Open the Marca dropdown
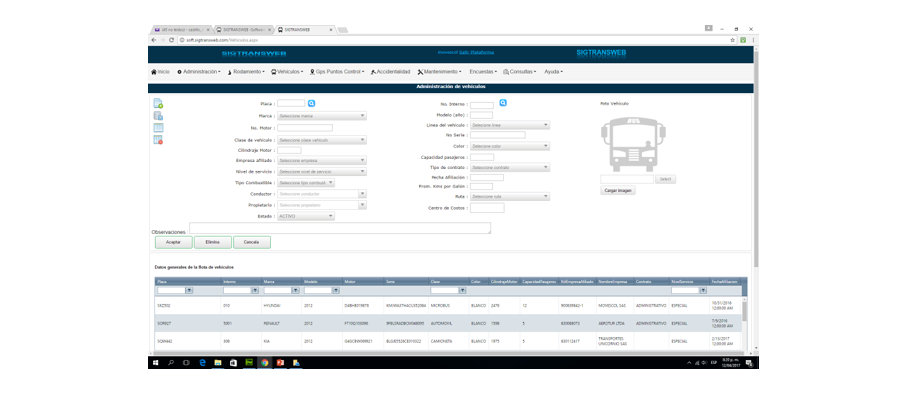Viewport: 907px width, 407px height. pyautogui.click(x=321, y=116)
